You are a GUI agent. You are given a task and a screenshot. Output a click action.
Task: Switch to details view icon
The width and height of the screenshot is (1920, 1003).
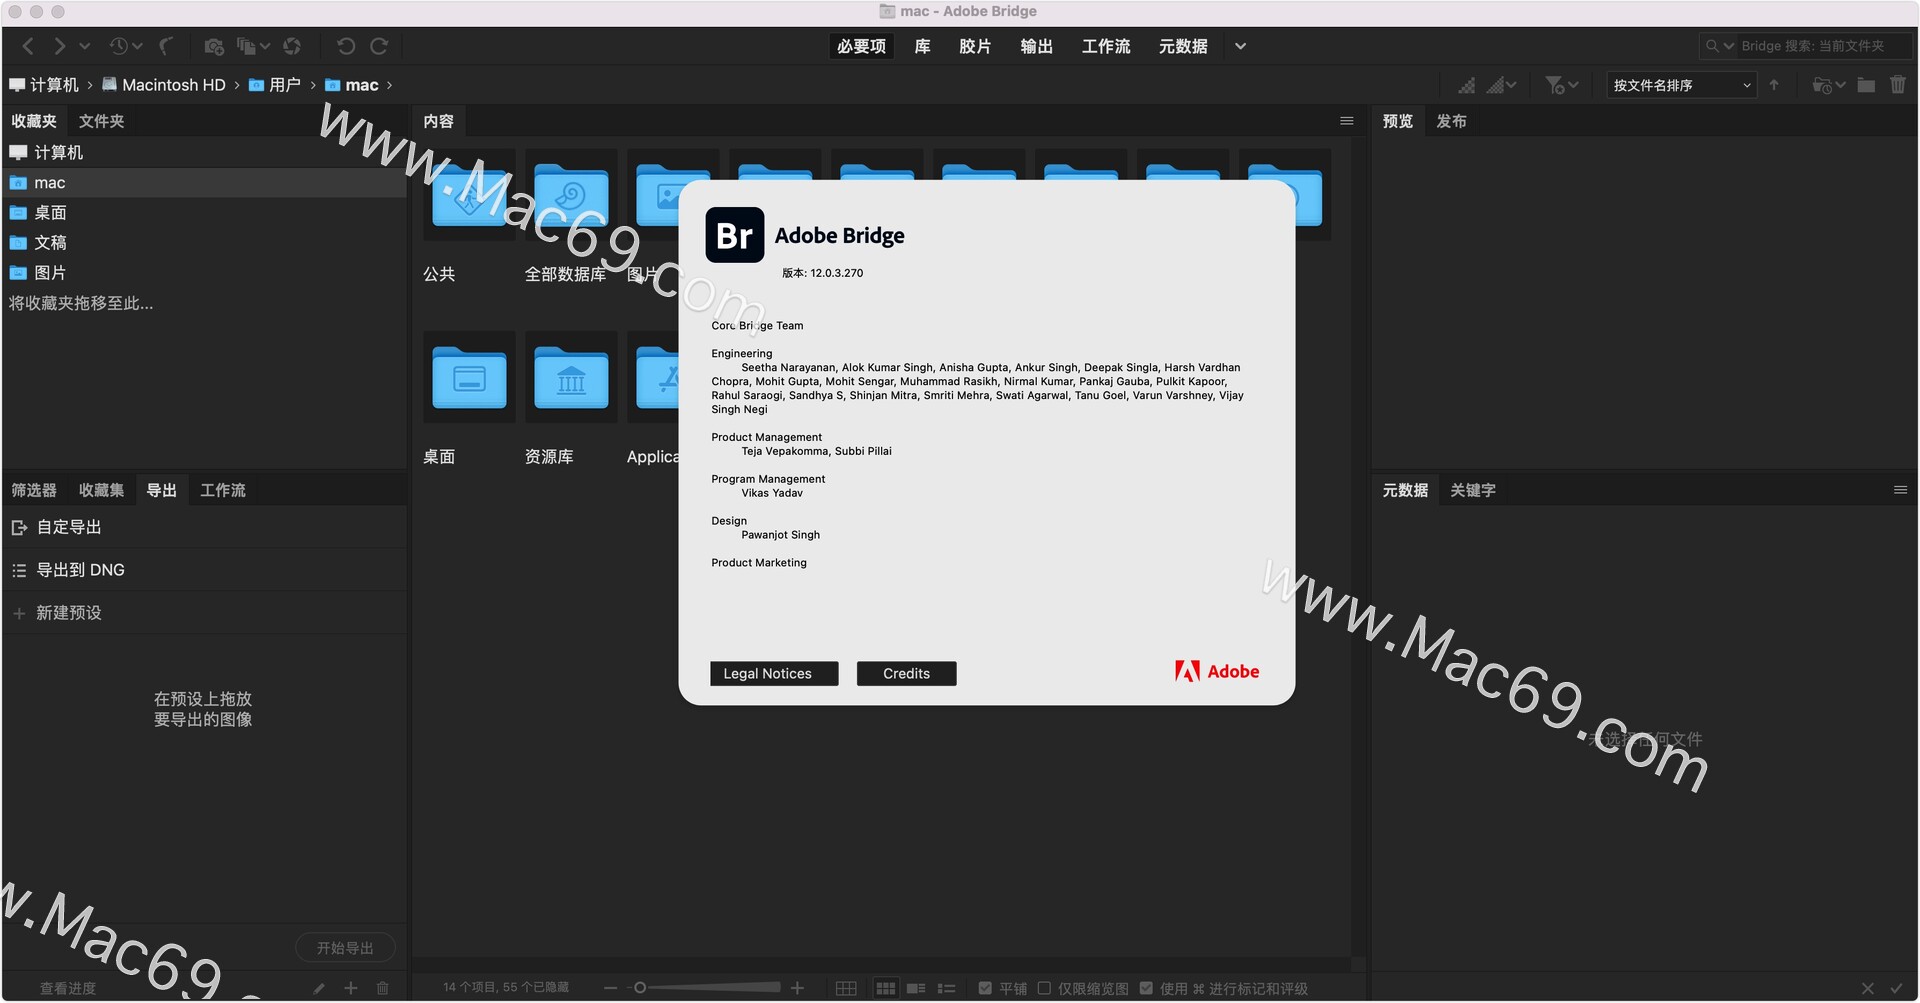916,988
